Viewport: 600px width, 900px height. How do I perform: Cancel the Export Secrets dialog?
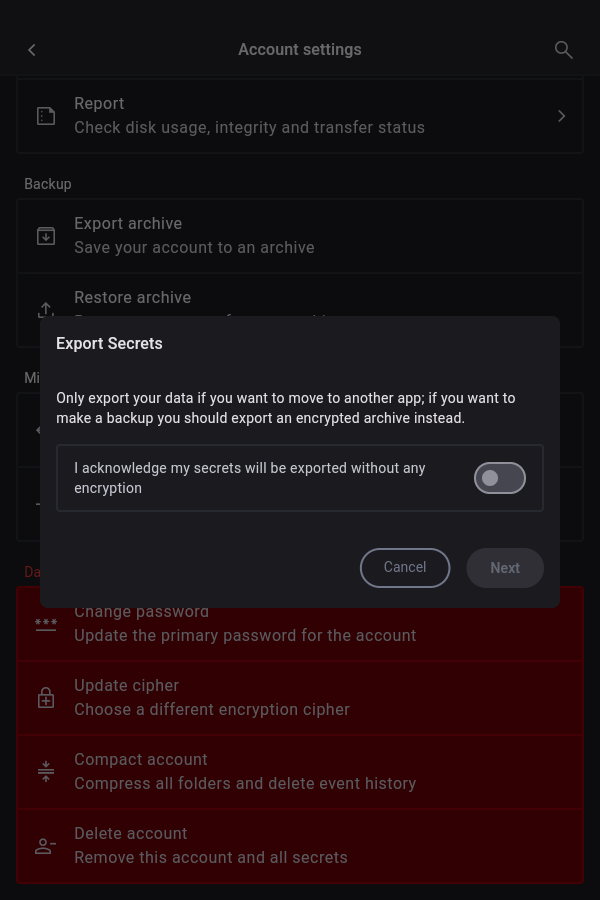click(x=405, y=567)
